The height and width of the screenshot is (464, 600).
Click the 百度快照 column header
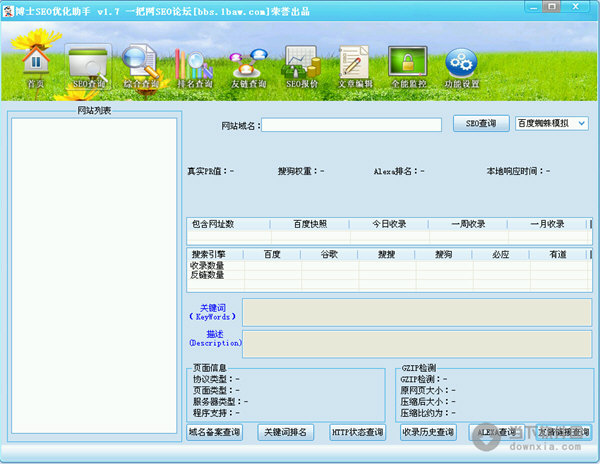310,224
